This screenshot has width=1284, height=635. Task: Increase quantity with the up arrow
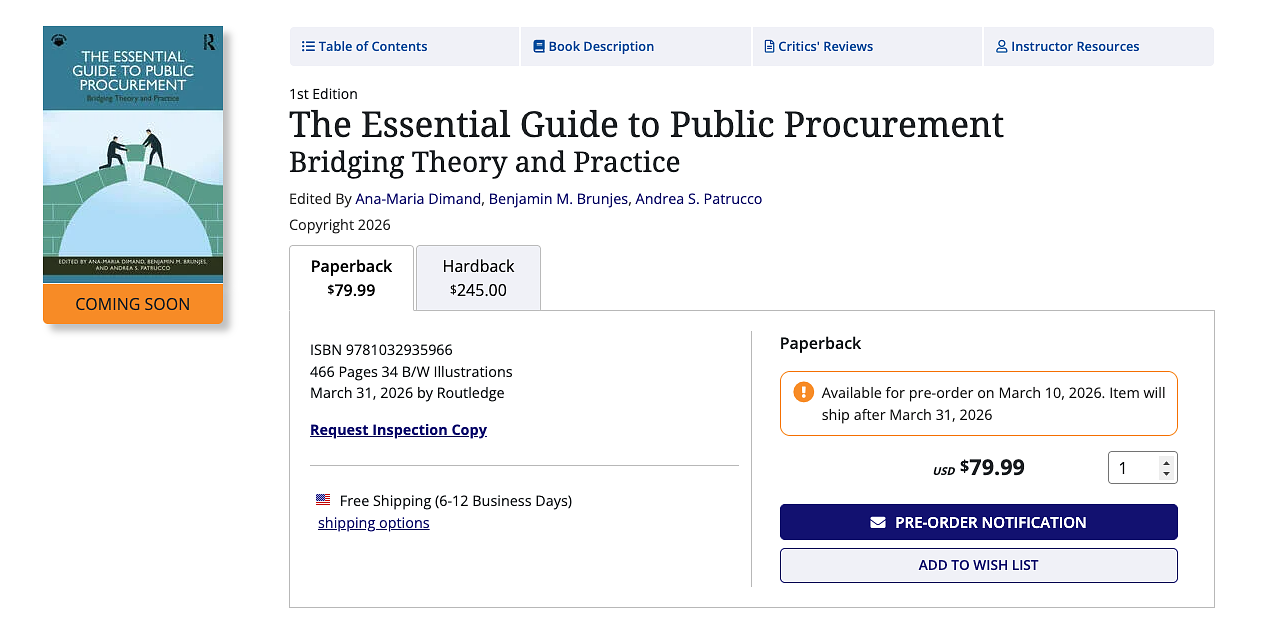coord(1166,462)
